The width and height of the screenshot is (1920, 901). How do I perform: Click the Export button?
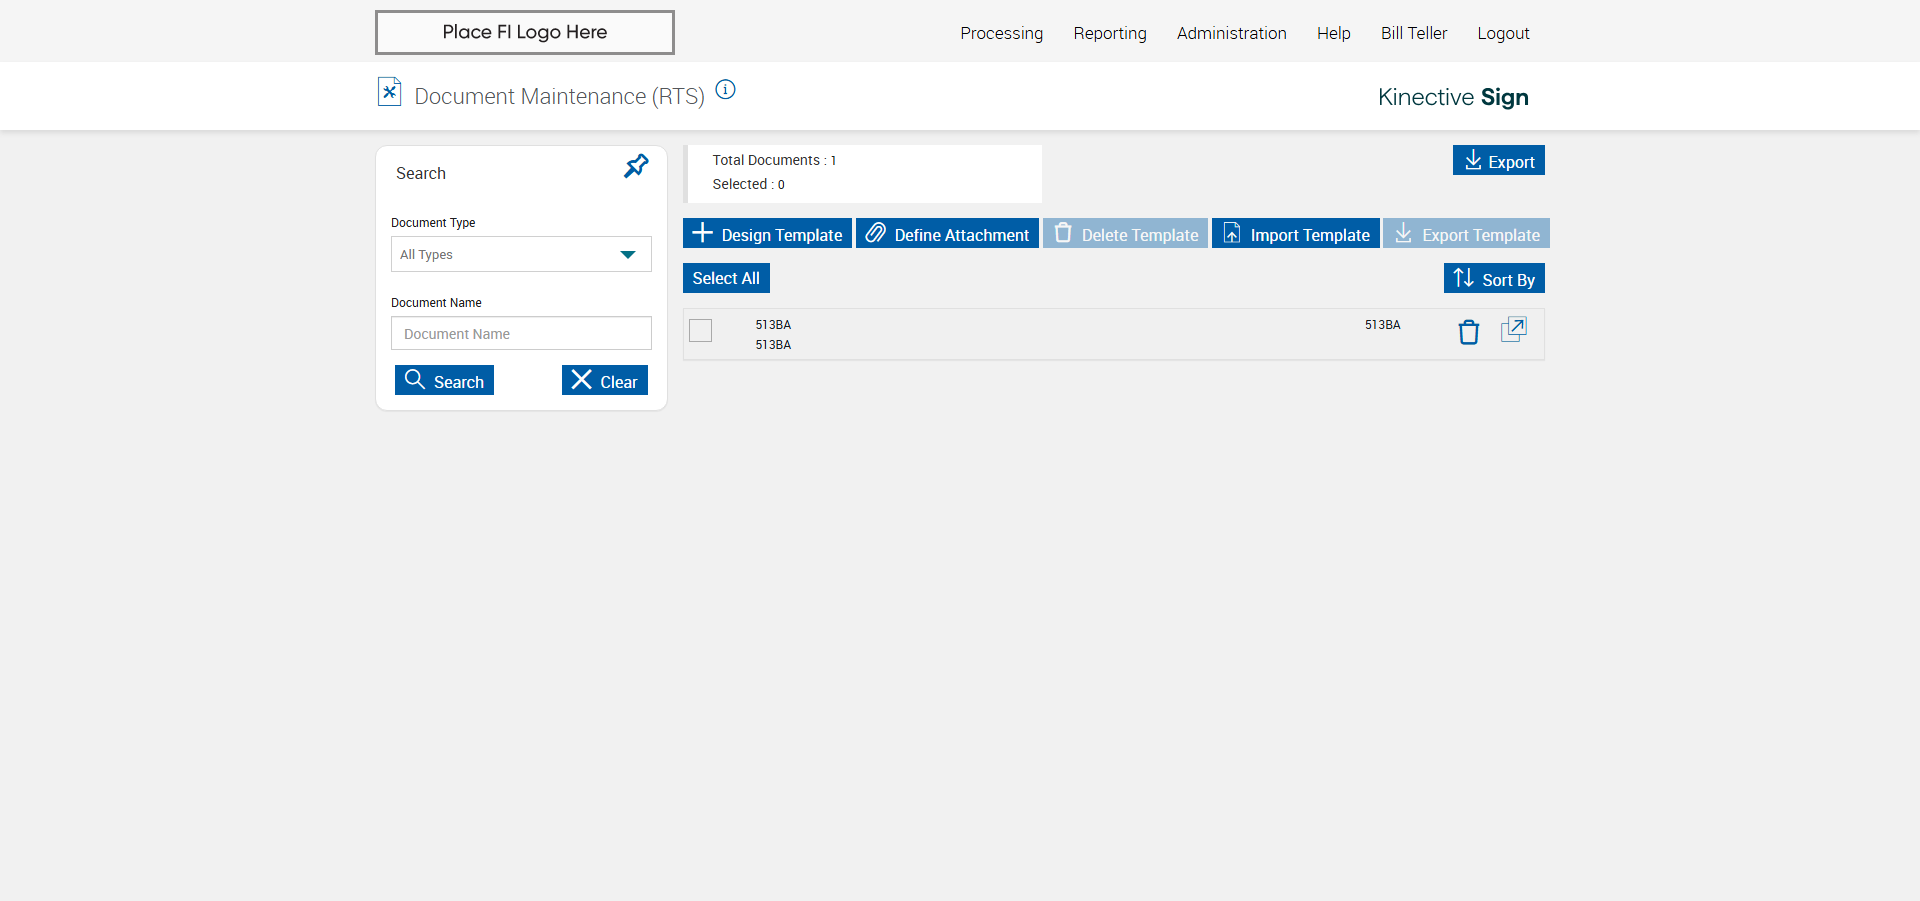(1499, 160)
